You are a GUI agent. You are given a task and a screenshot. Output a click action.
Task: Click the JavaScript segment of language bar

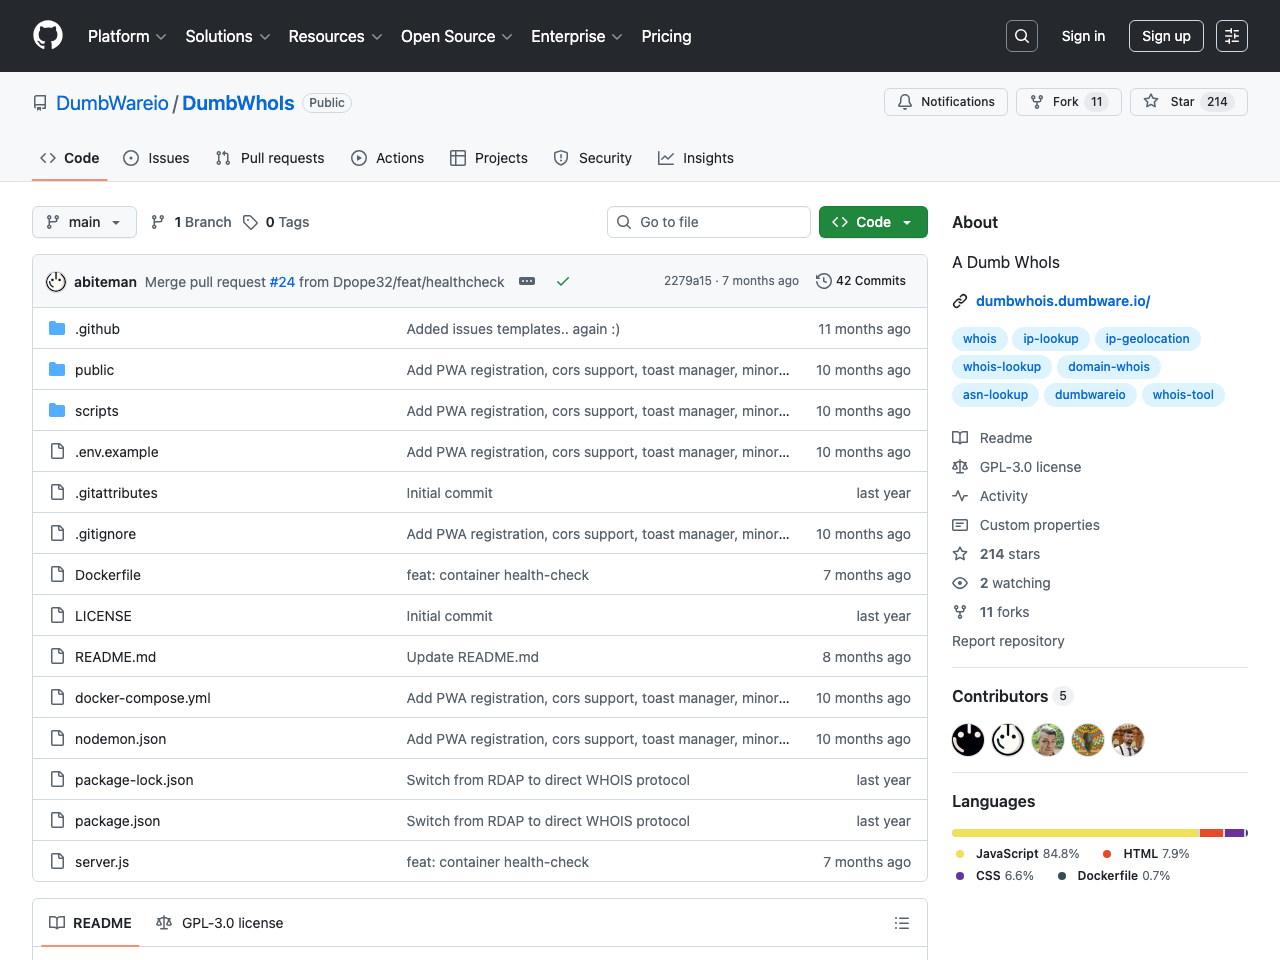pyautogui.click(x=1074, y=833)
